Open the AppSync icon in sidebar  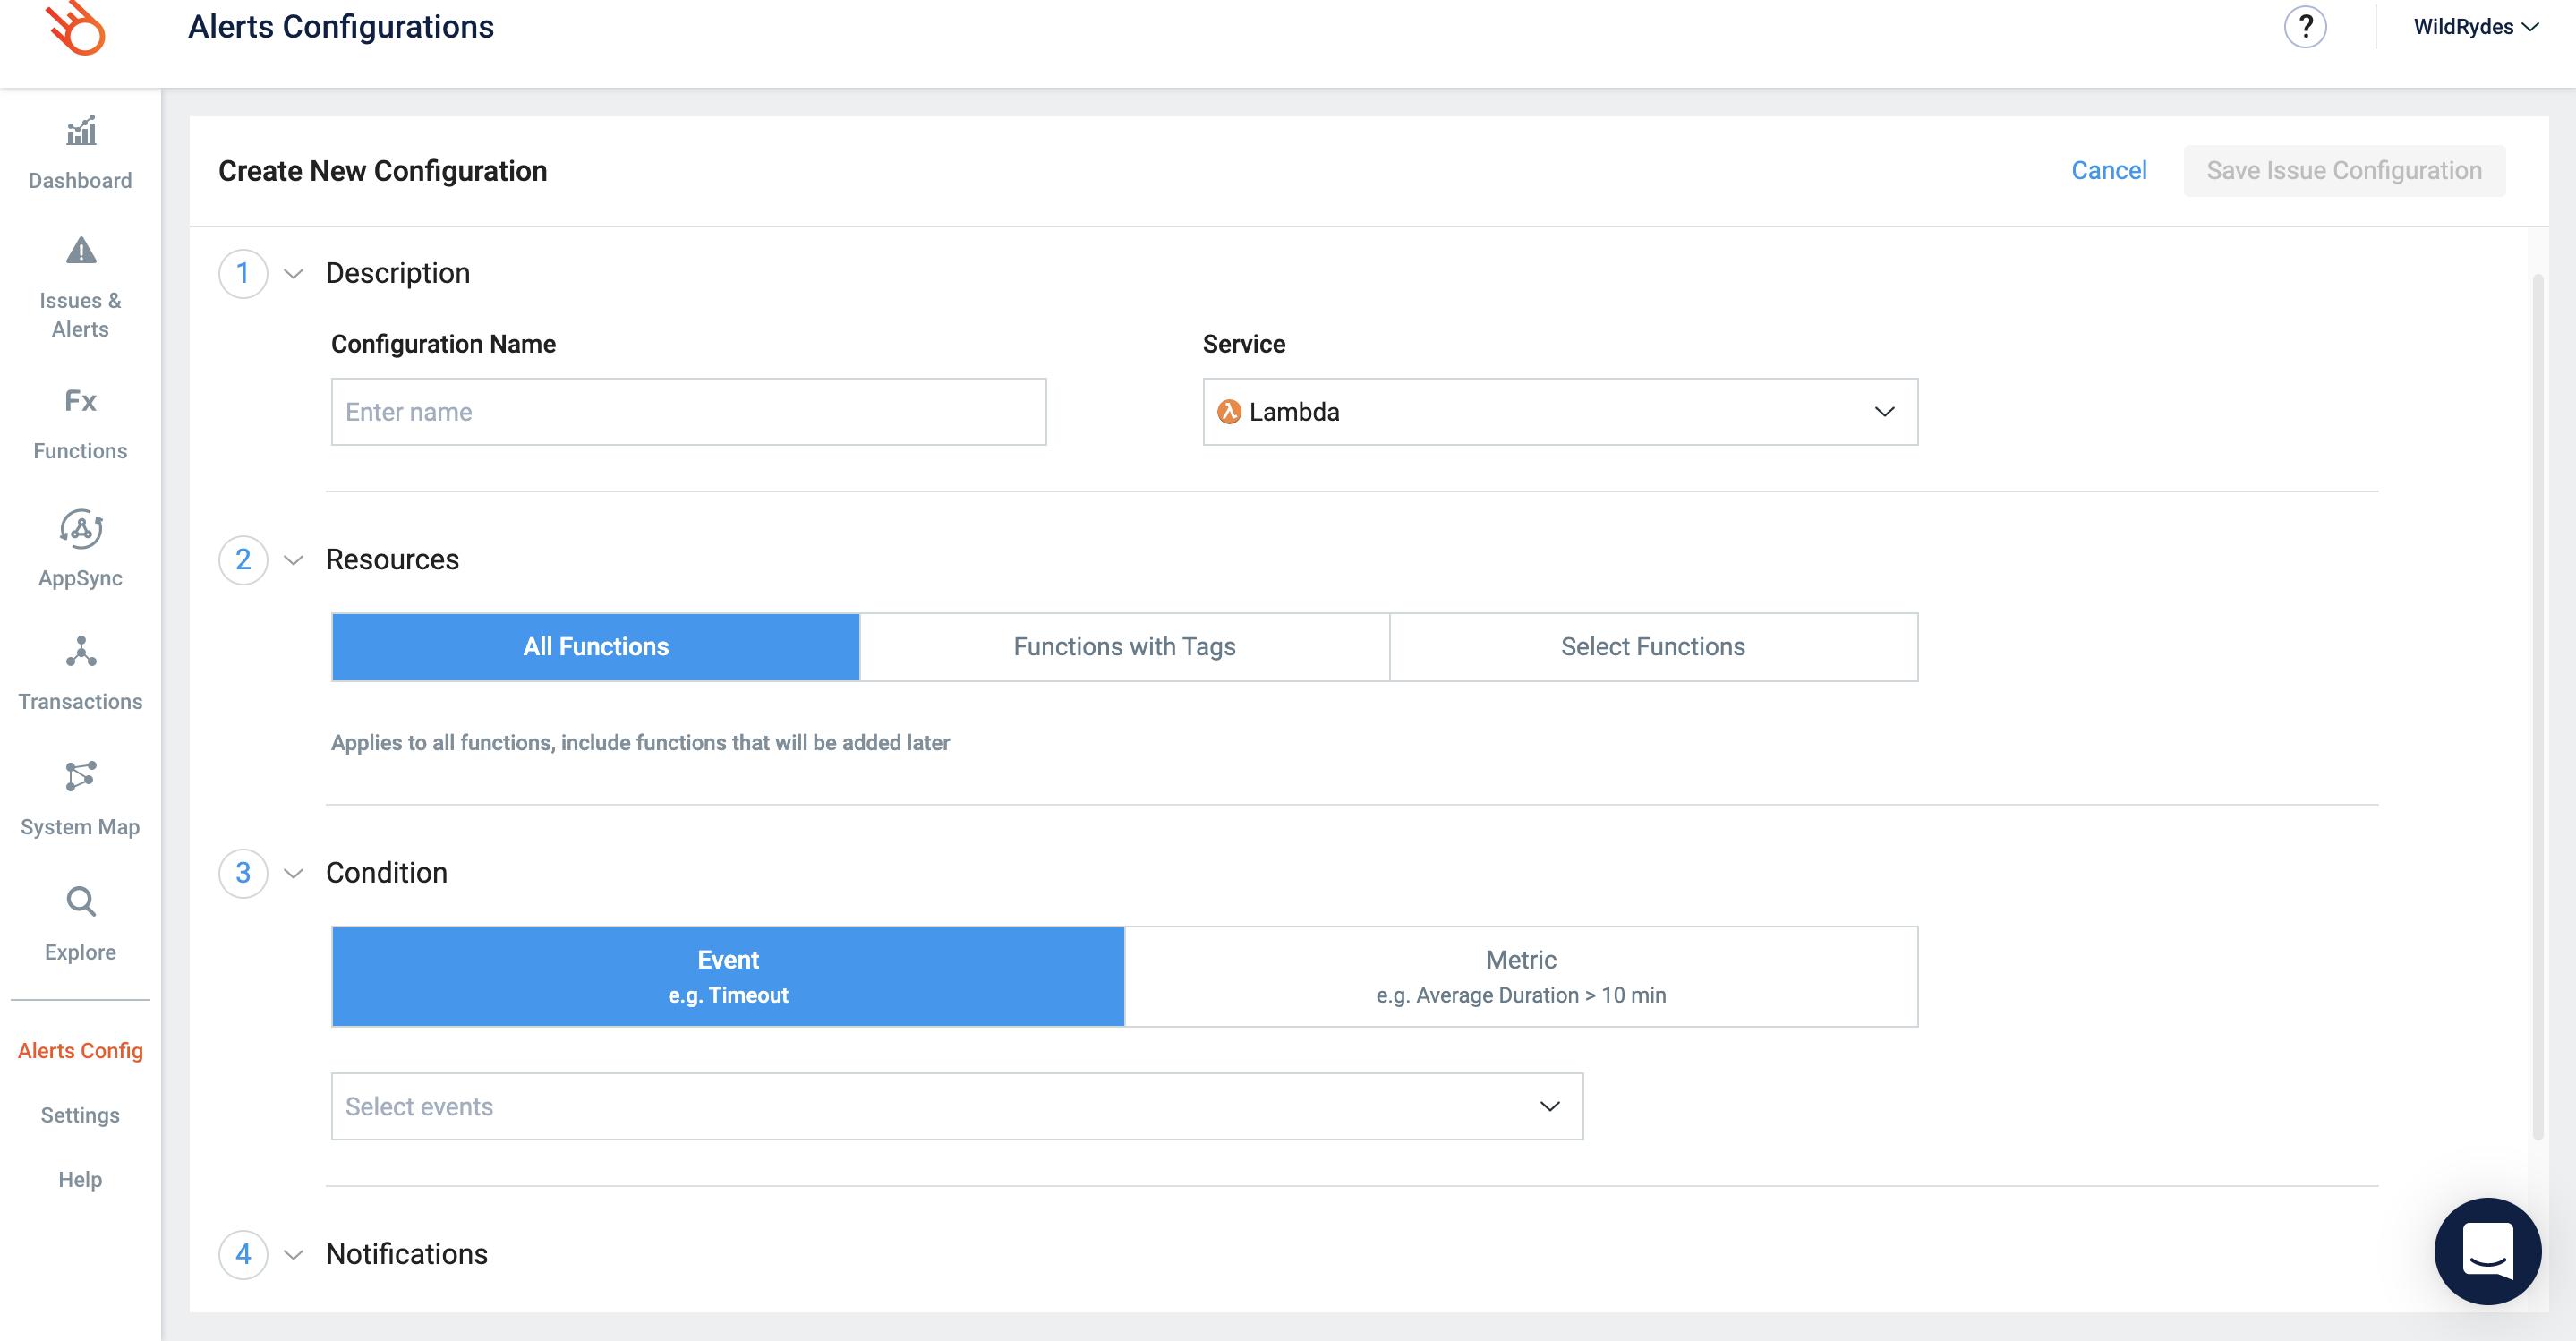point(80,528)
